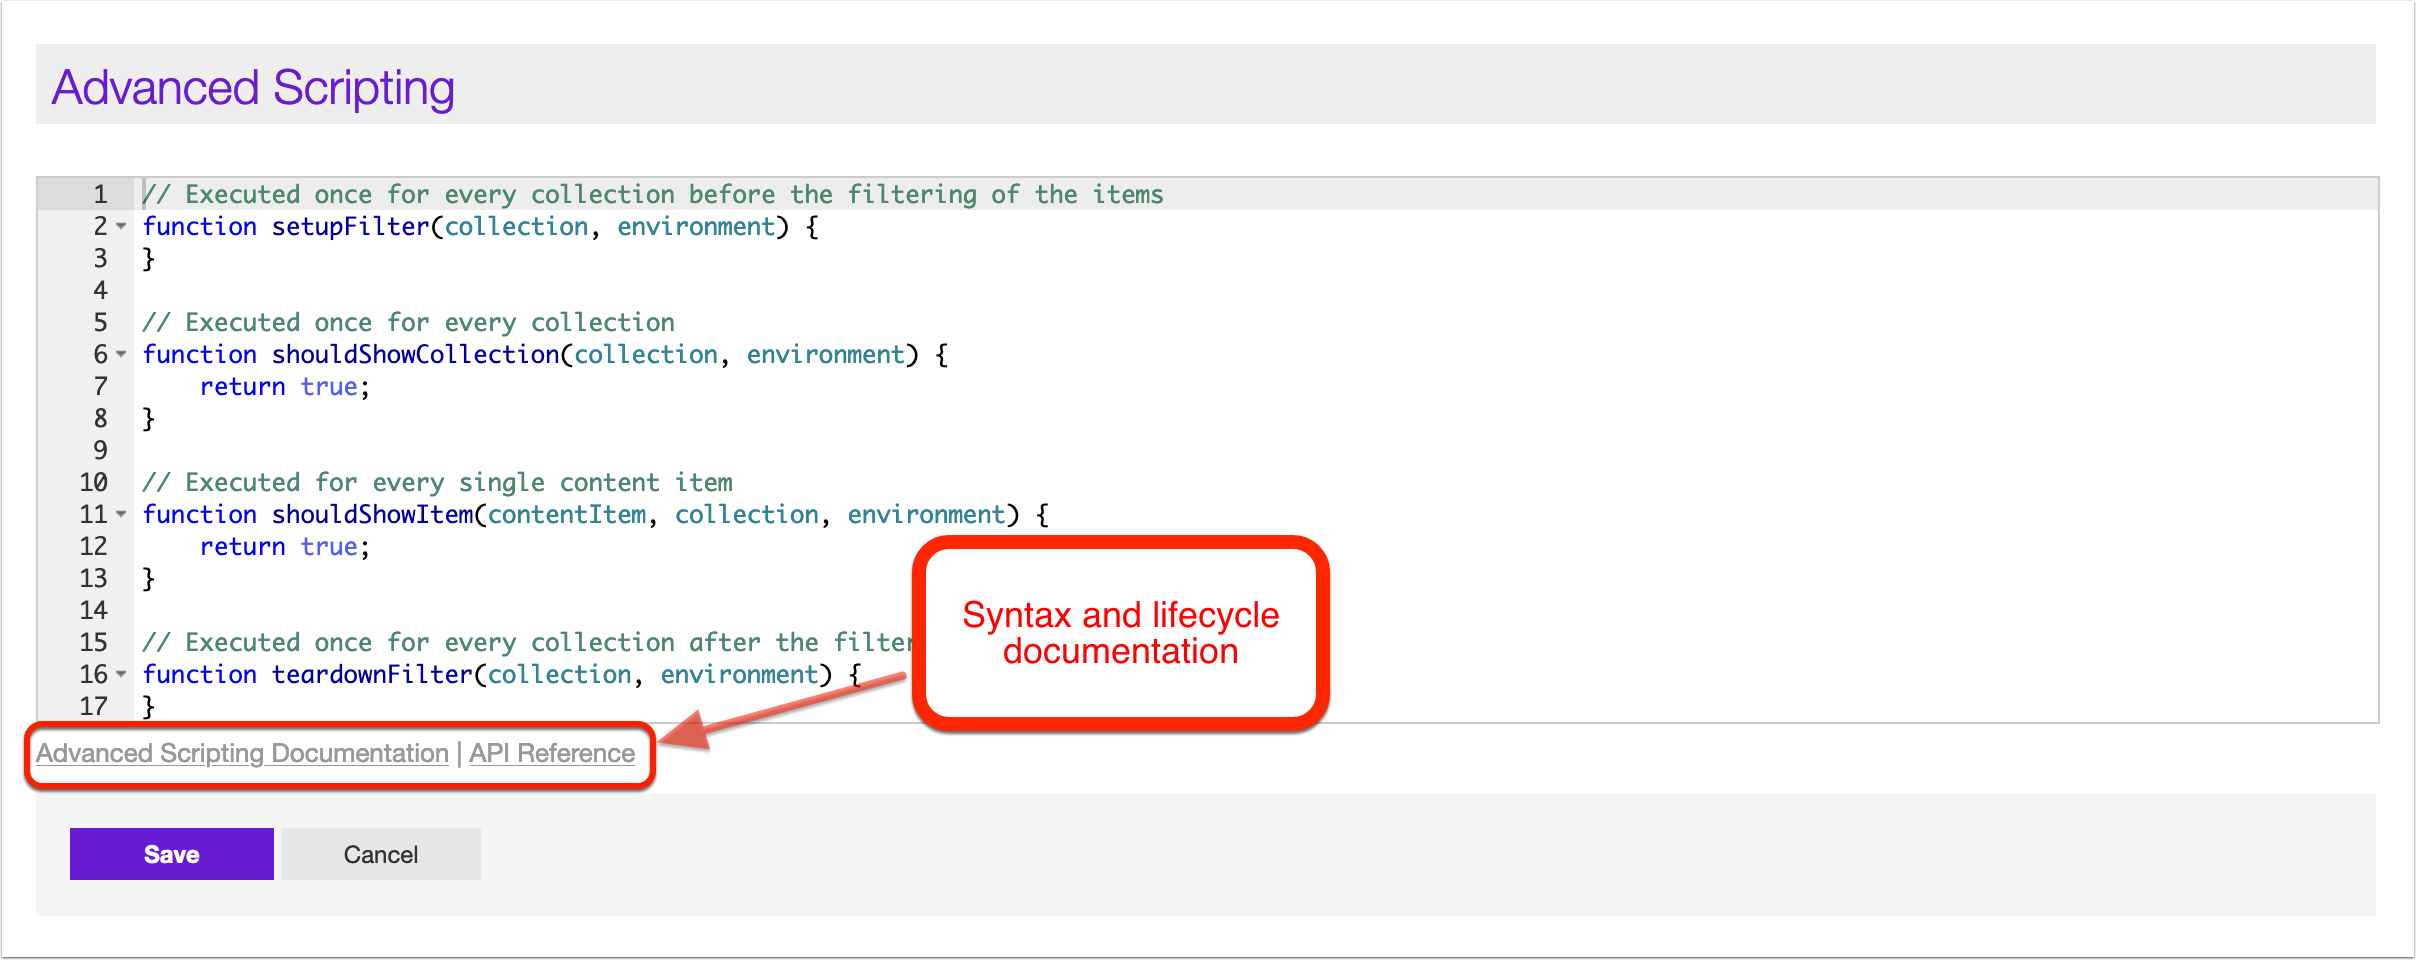2416x960 pixels.
Task: Click the closing brace on line 3
Action: tap(148, 259)
